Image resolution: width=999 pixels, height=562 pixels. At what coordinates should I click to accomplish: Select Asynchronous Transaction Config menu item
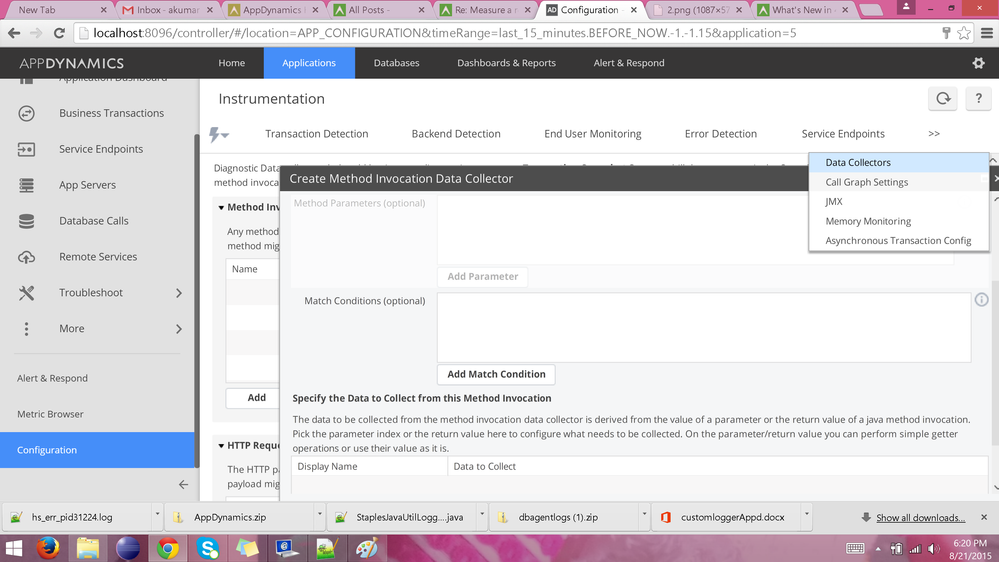pos(898,241)
